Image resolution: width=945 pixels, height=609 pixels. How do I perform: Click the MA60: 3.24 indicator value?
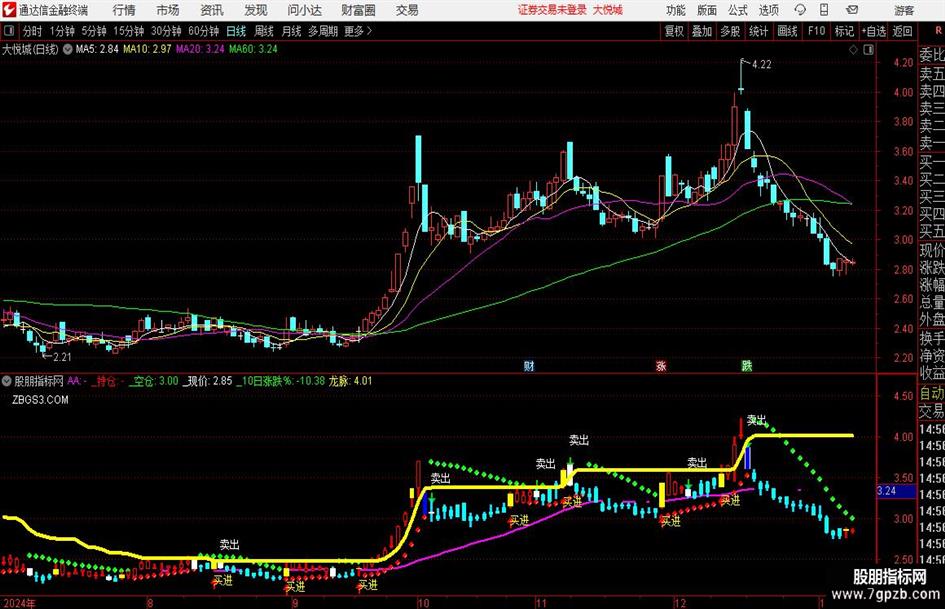[x=253, y=49]
